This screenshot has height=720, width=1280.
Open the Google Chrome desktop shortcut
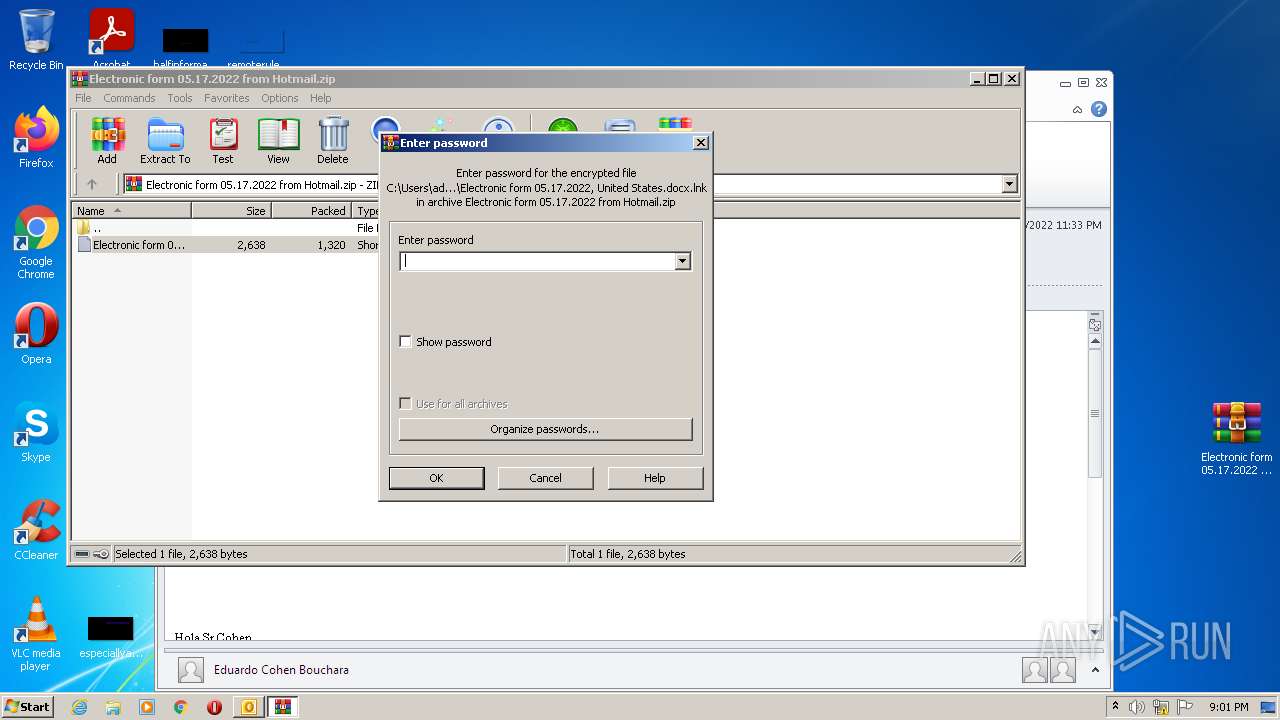[x=36, y=243]
